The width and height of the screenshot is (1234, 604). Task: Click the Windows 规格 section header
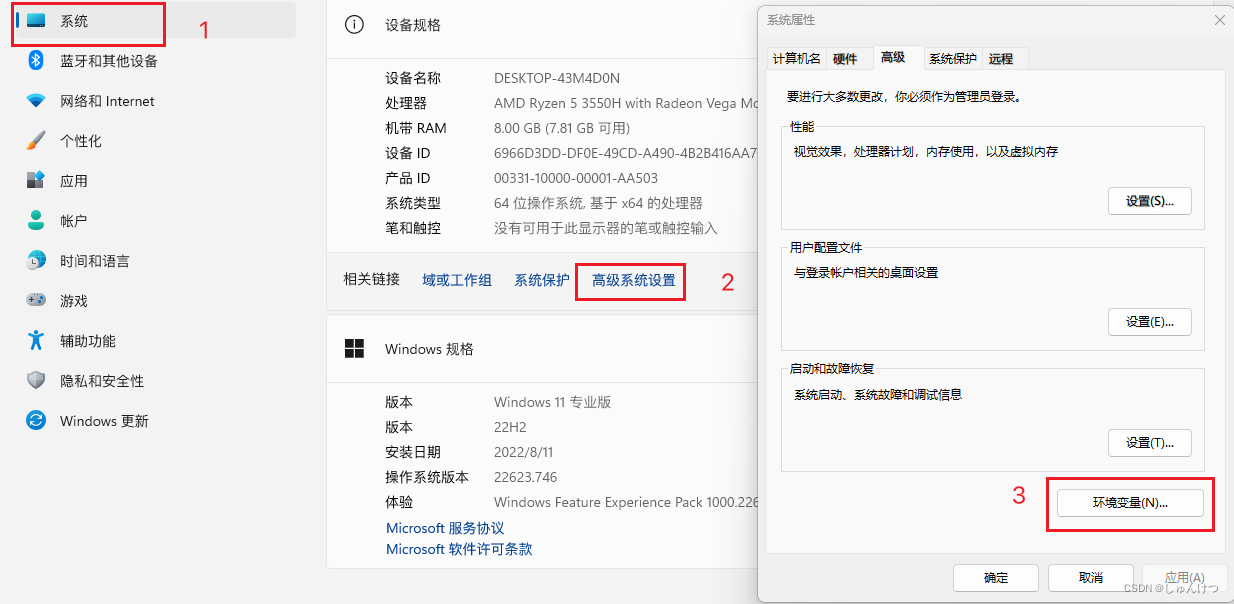pos(429,349)
